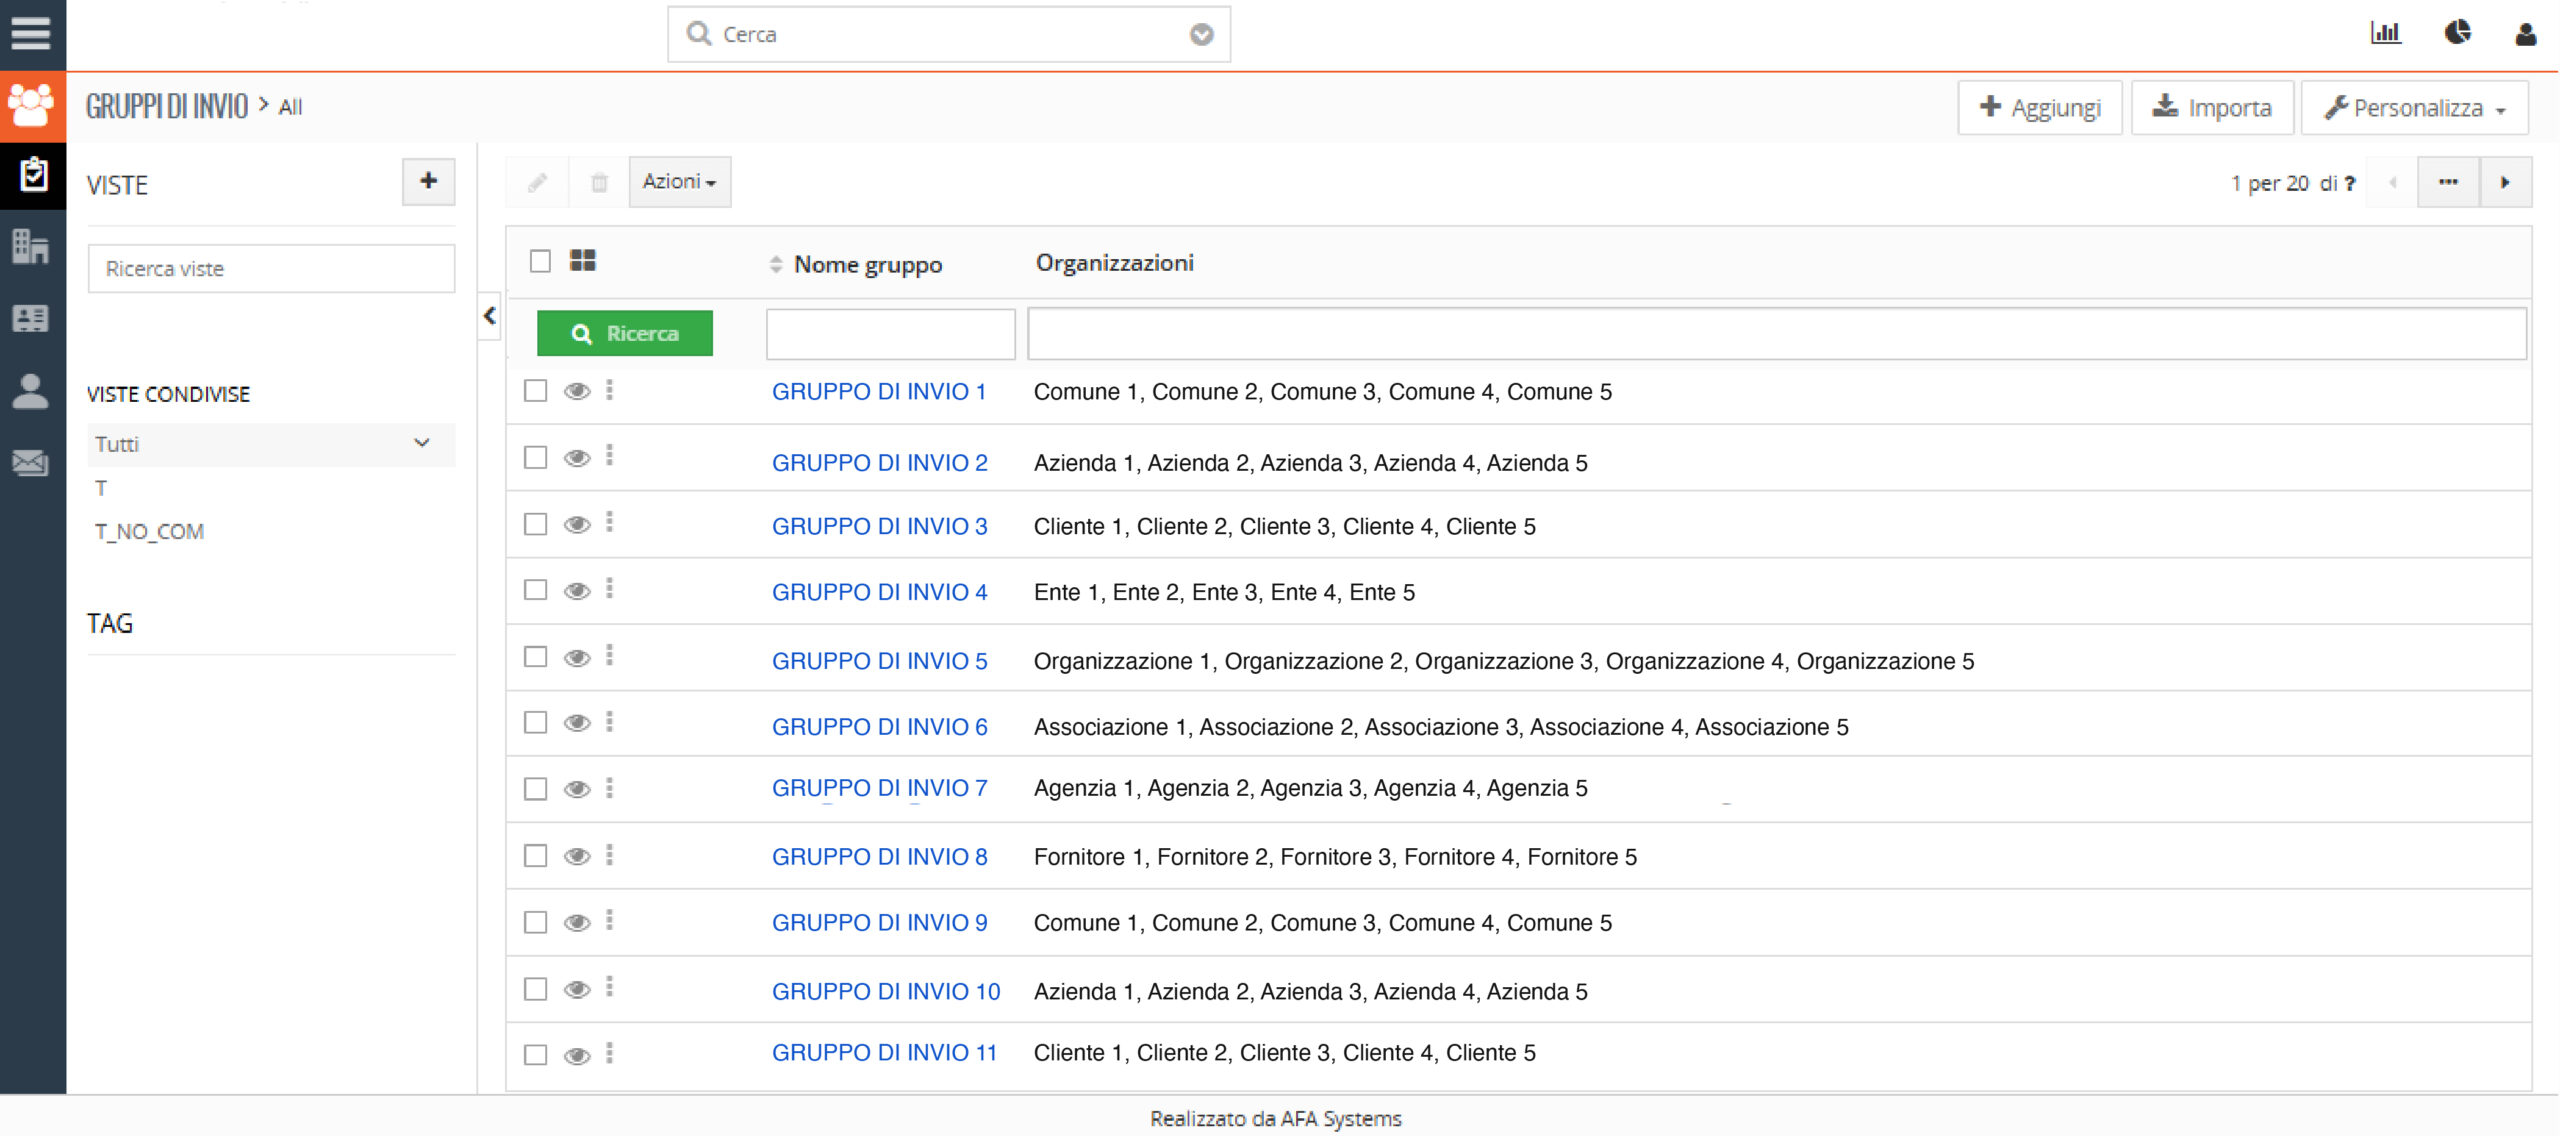Image resolution: width=2560 pixels, height=1136 pixels.
Task: Open the Tutti shared views dropdown
Action: pyautogui.click(x=270, y=444)
